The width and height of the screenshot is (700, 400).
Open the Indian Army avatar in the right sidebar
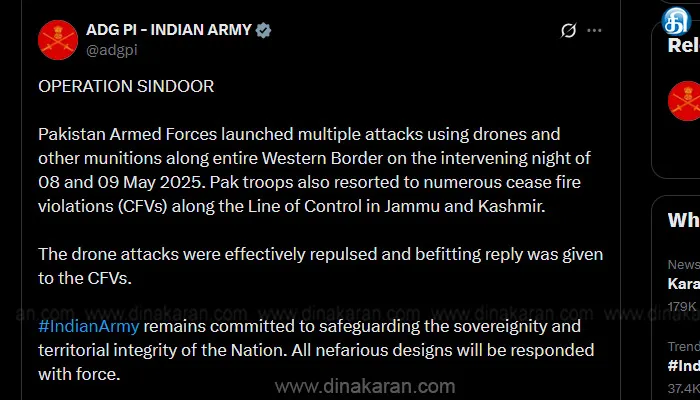click(684, 101)
